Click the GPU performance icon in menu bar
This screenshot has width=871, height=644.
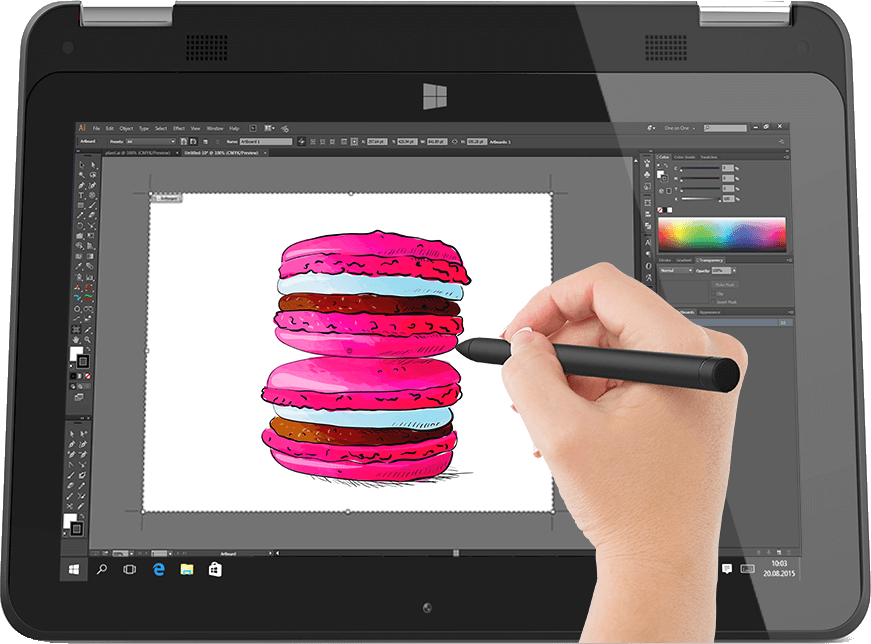[x=284, y=129]
